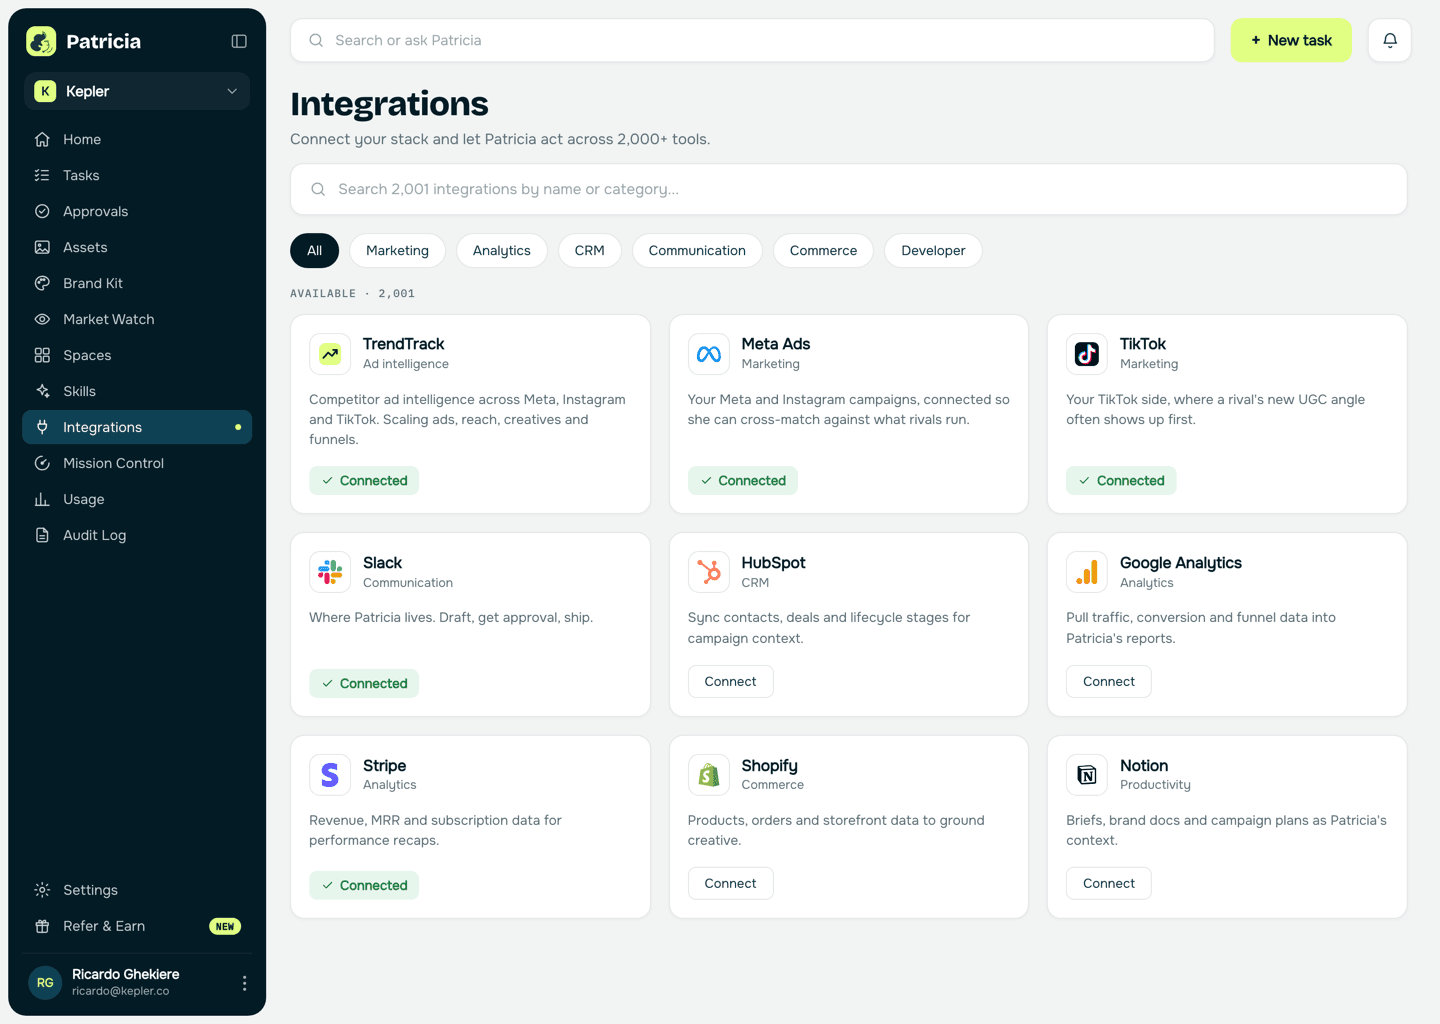Click the Notion logo icon
The width and height of the screenshot is (1440, 1024).
tap(1087, 775)
